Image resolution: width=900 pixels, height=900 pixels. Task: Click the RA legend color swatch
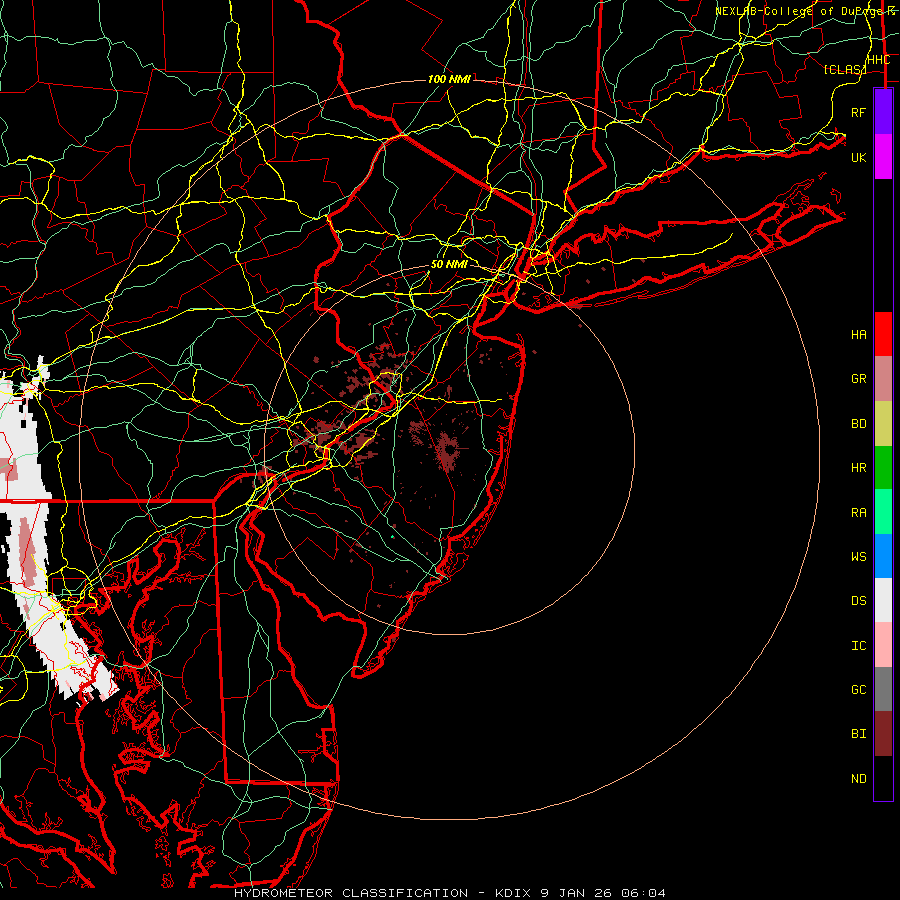coord(883,512)
